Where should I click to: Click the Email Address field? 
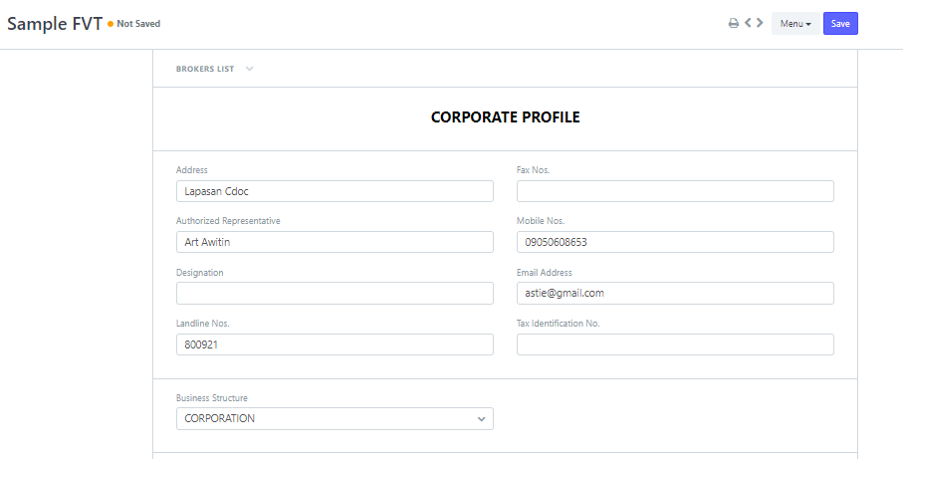[675, 293]
